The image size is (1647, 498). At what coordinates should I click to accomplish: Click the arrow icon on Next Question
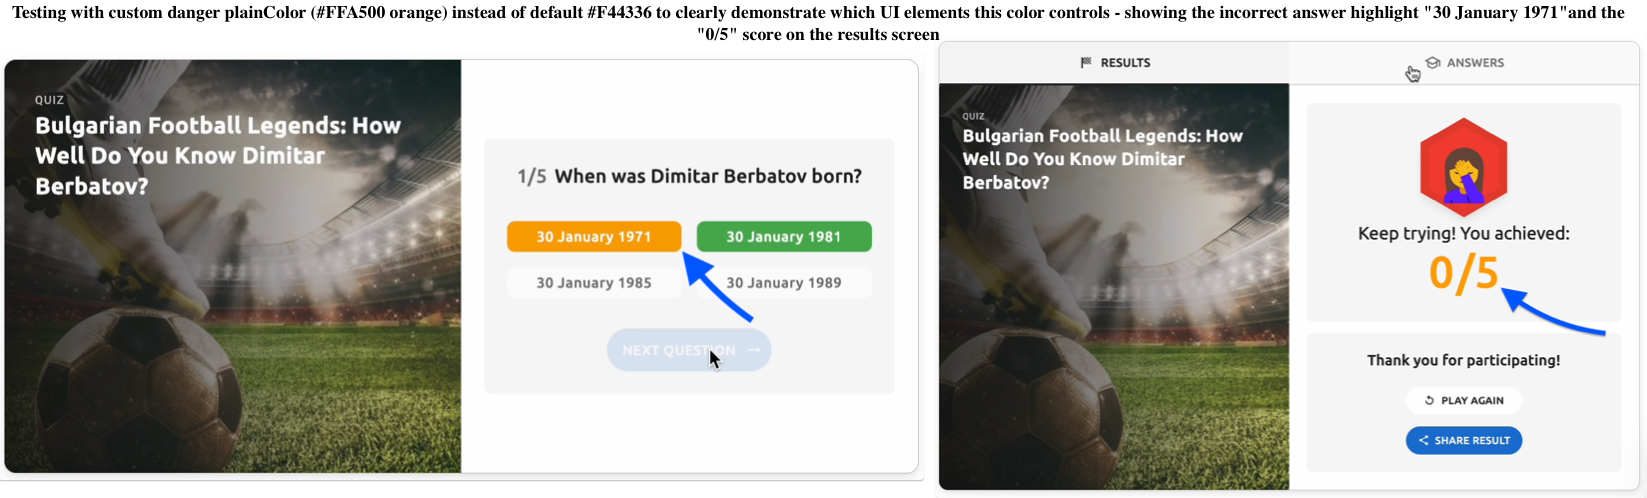[x=753, y=350]
